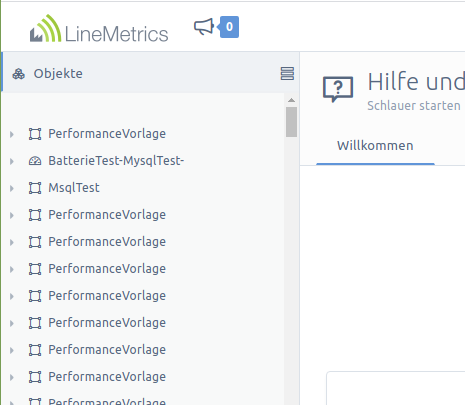Viewport: 465px width, 405px height.
Task: Switch to the Willkommen tab
Action: click(375, 146)
